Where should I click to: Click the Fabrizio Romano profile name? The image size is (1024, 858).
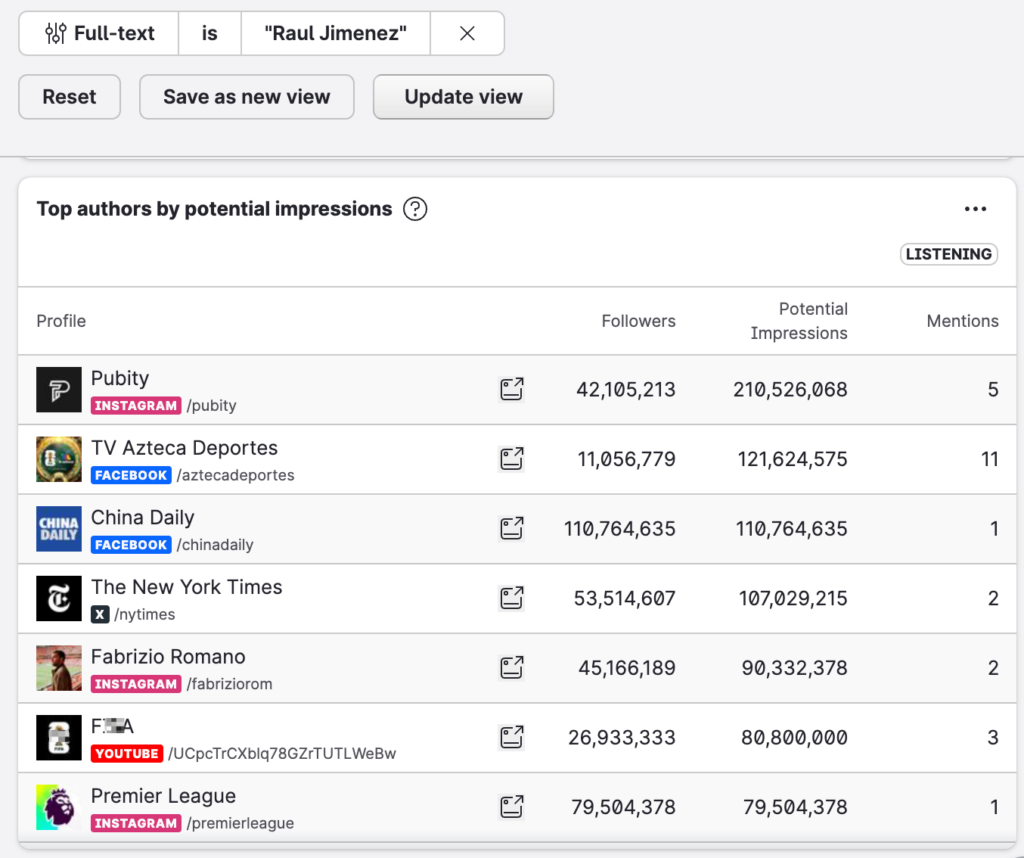point(168,657)
